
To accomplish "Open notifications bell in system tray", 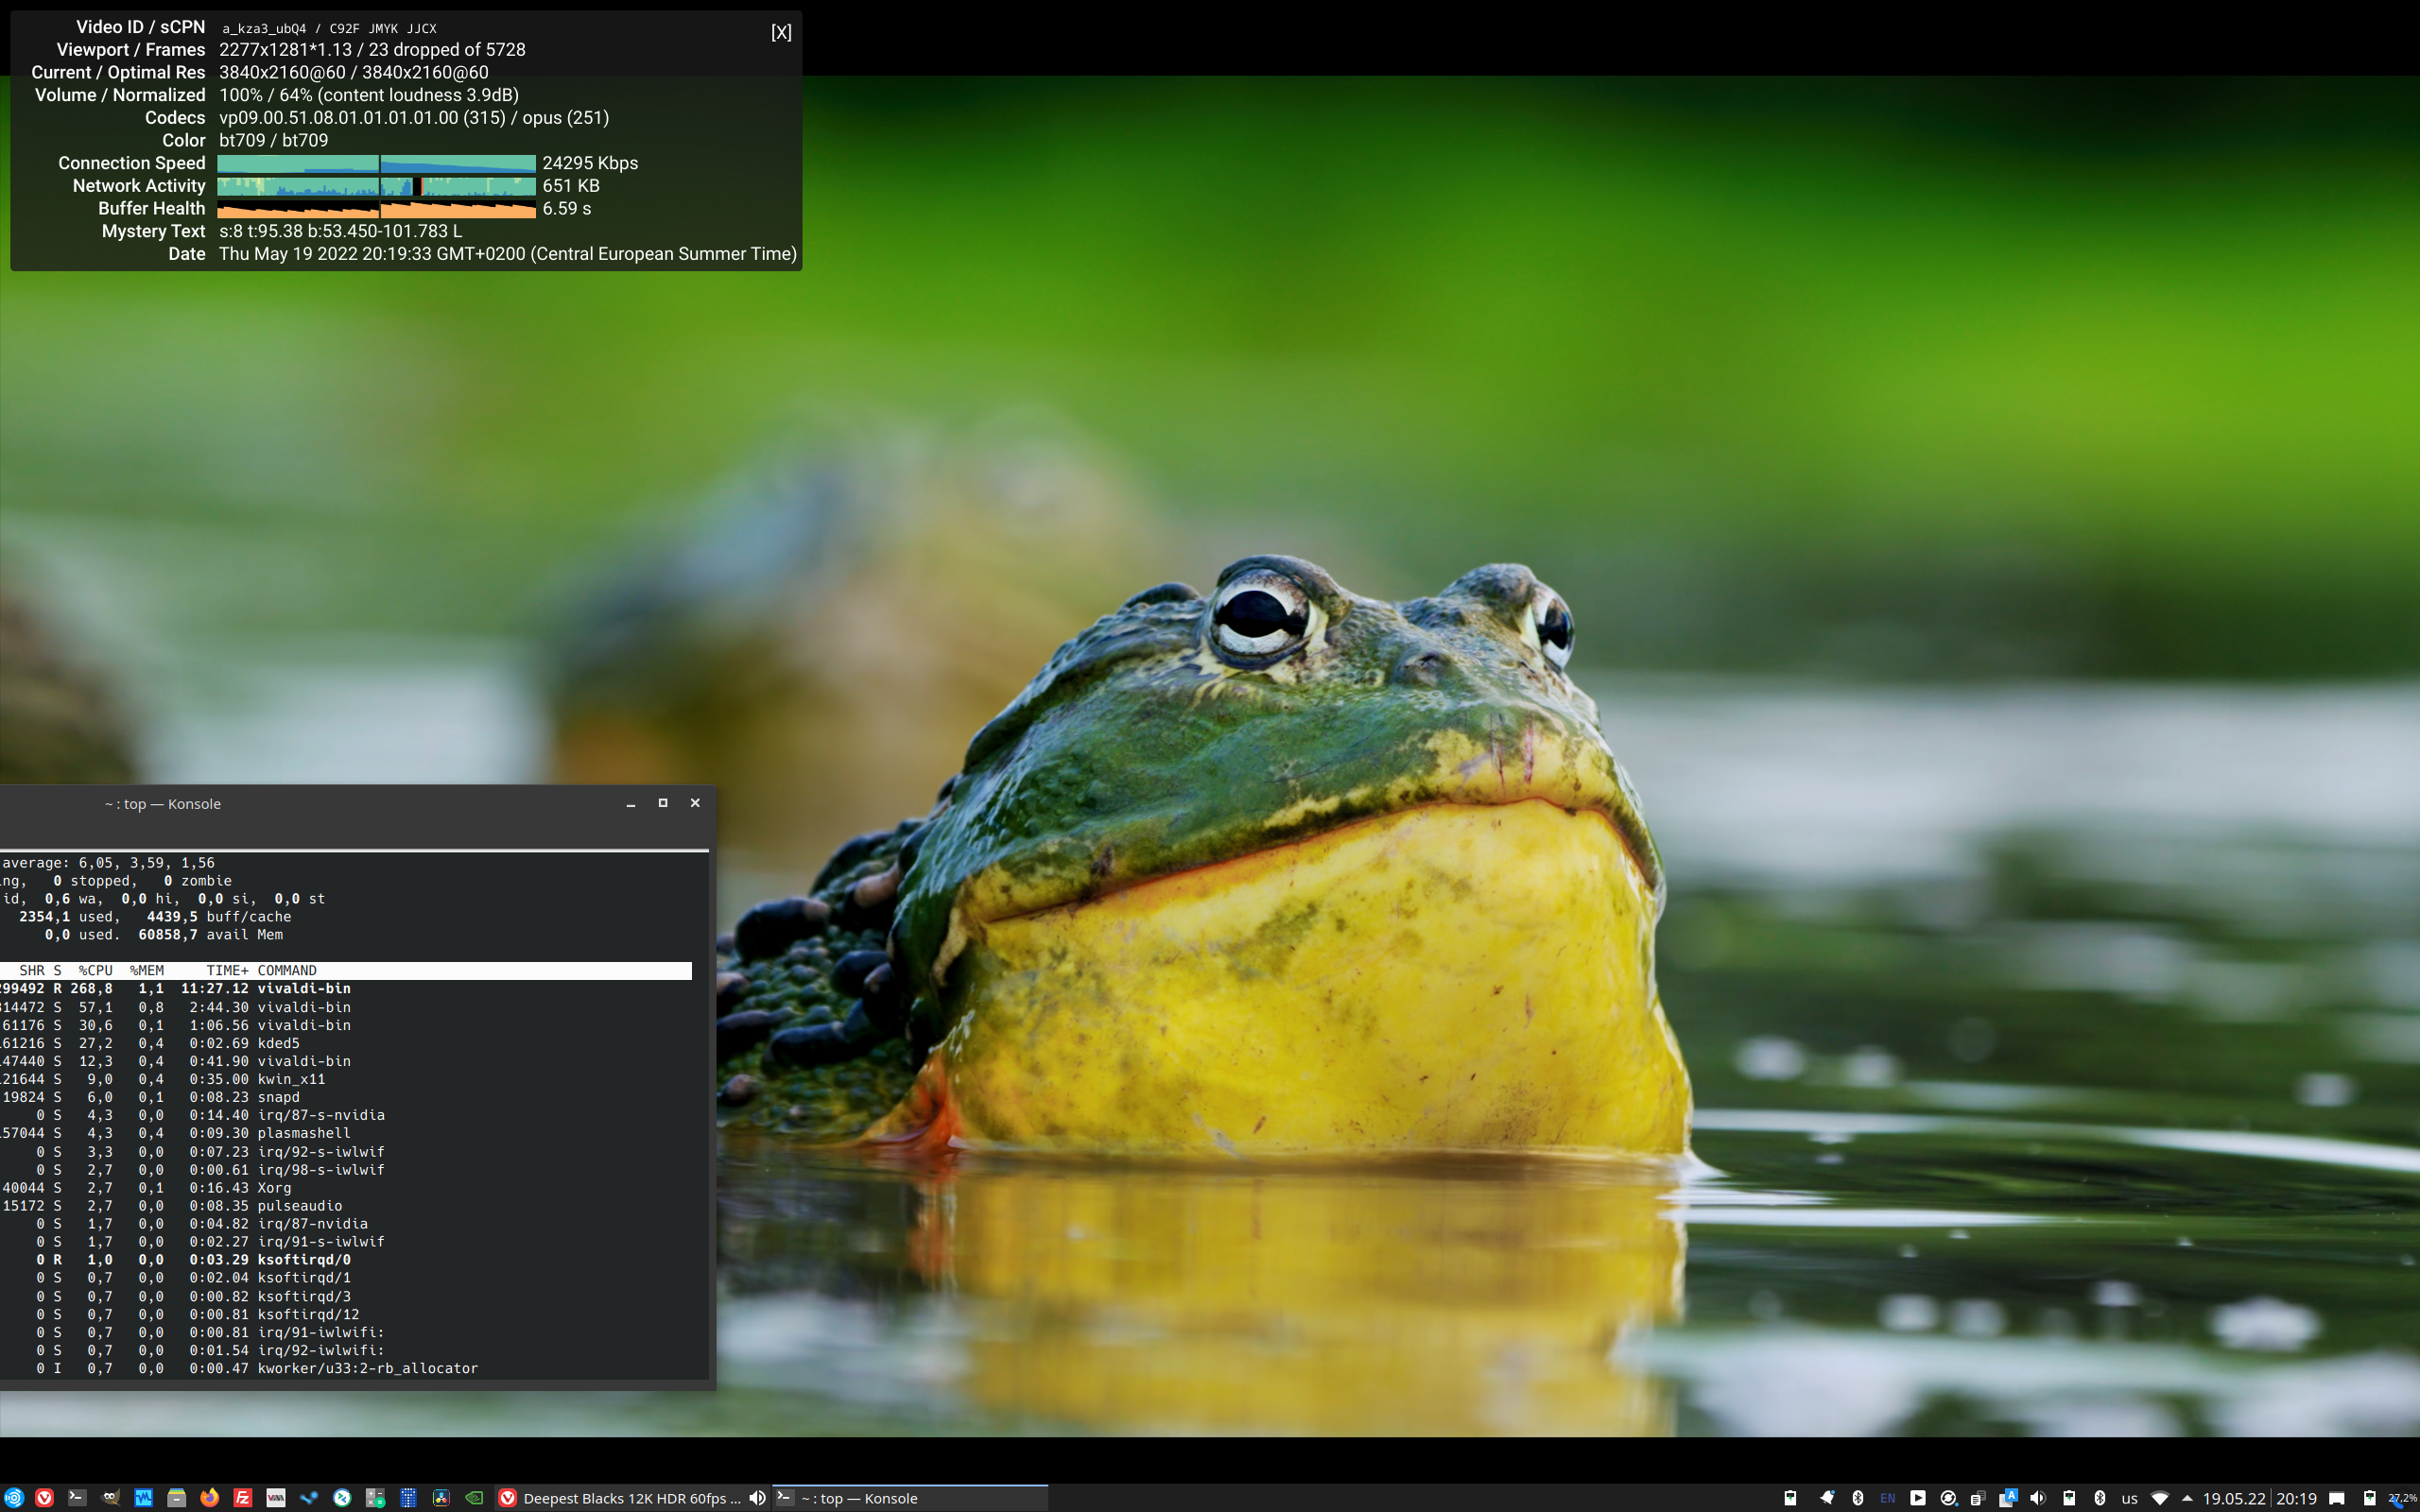I will pos(1827,1497).
